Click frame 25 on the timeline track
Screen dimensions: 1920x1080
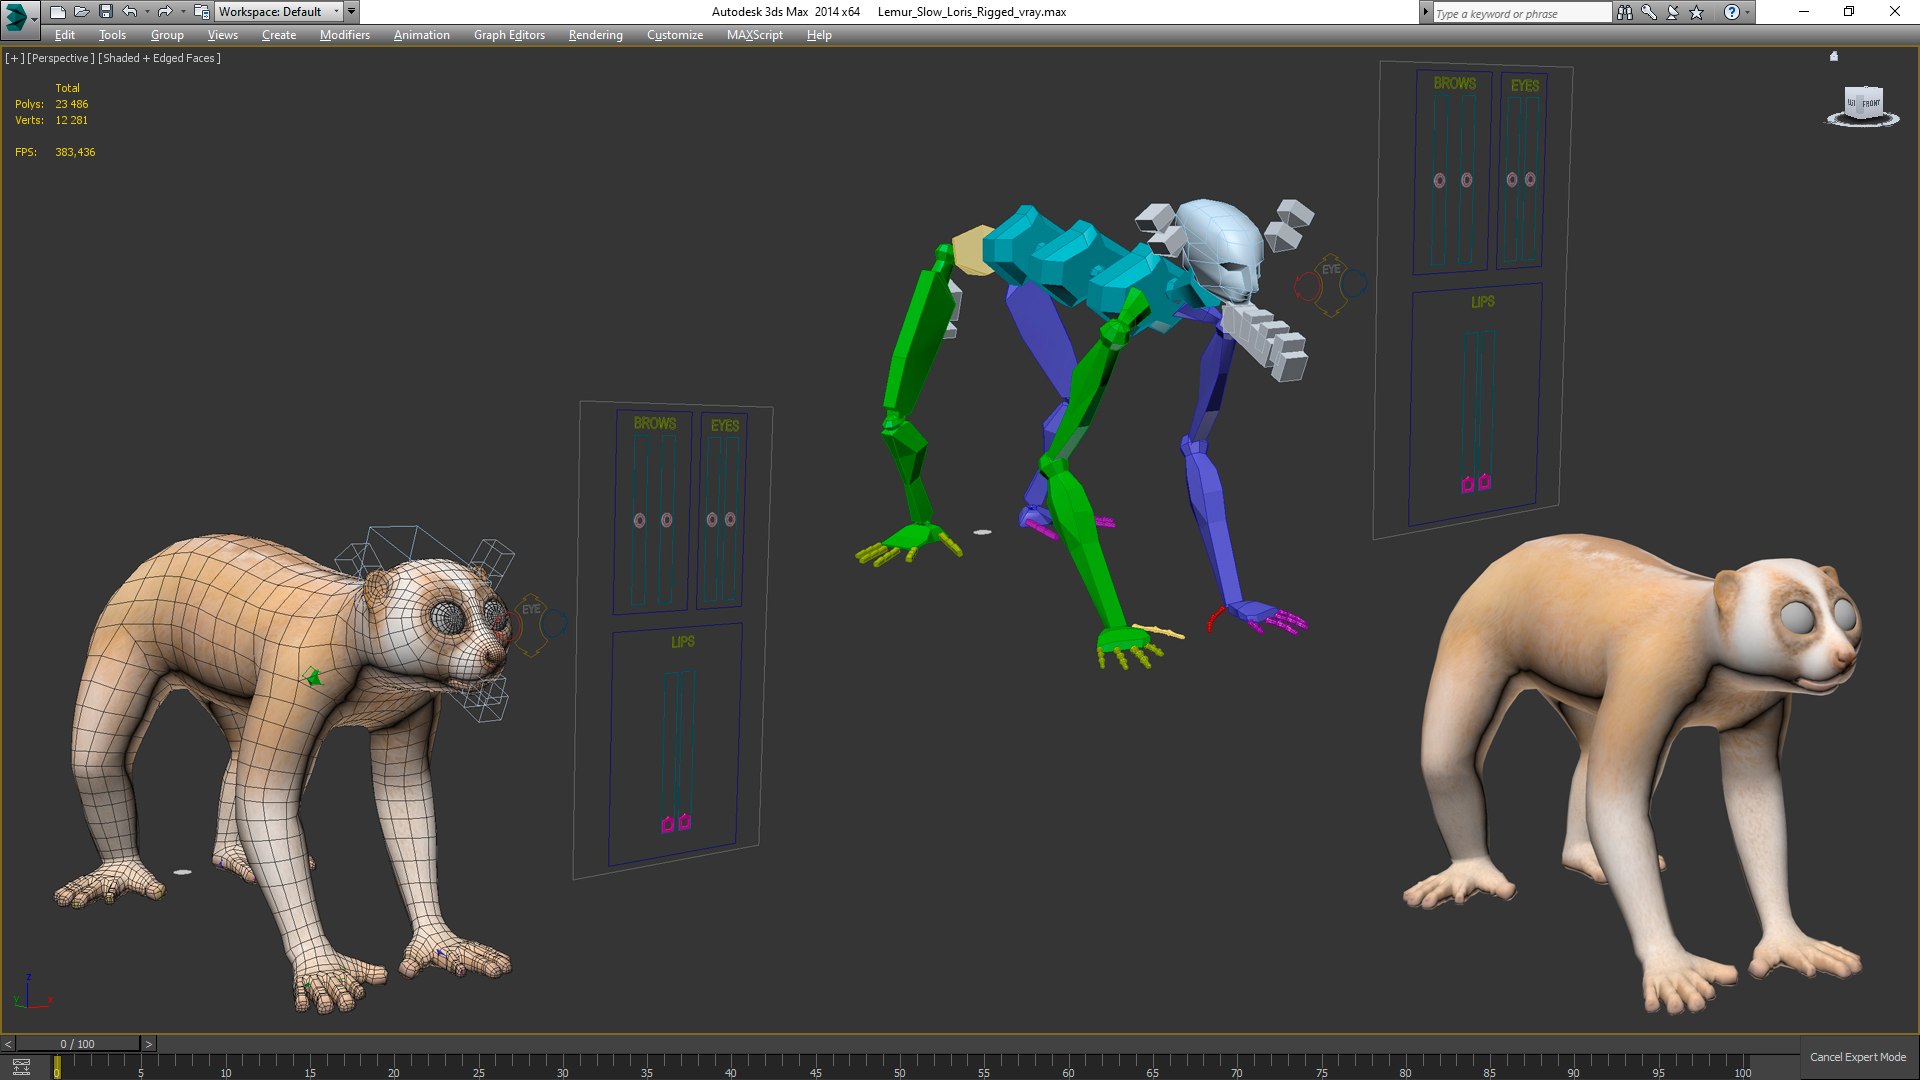click(x=478, y=1068)
